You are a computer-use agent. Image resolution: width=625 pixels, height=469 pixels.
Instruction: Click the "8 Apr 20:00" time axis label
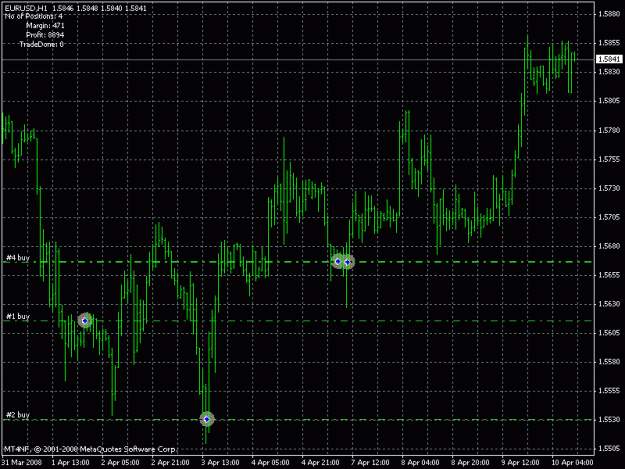tap(470, 463)
